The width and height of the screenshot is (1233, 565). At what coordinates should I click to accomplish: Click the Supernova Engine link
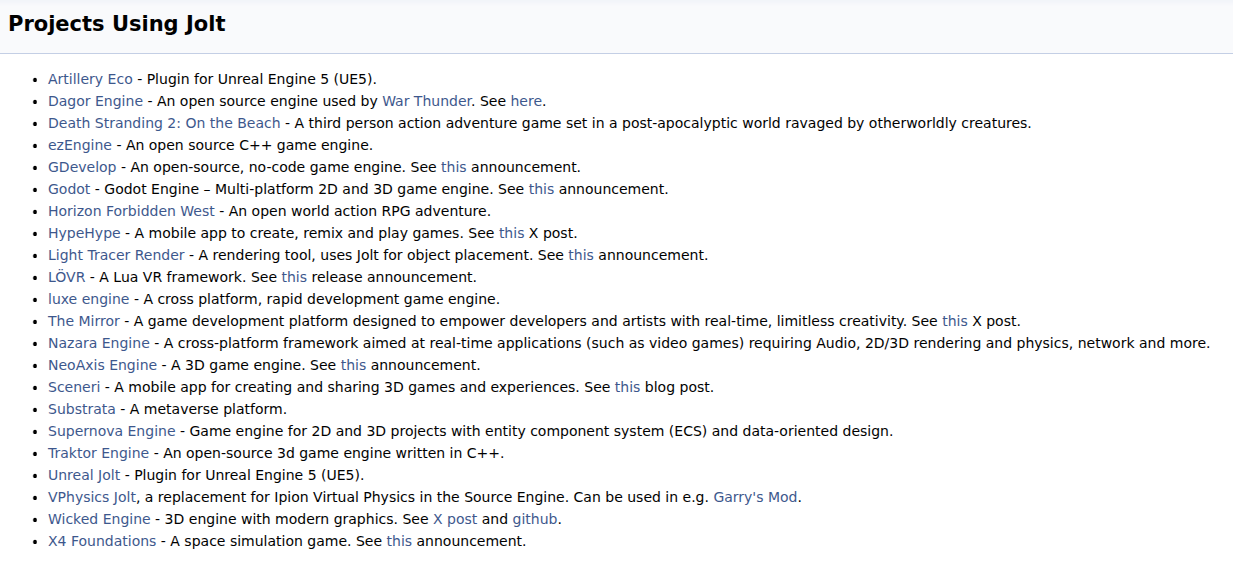[111, 431]
